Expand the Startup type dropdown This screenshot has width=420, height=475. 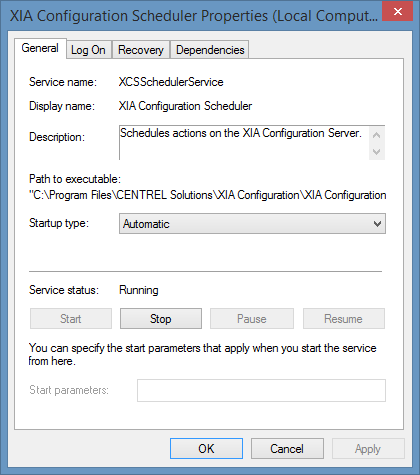(x=252, y=224)
